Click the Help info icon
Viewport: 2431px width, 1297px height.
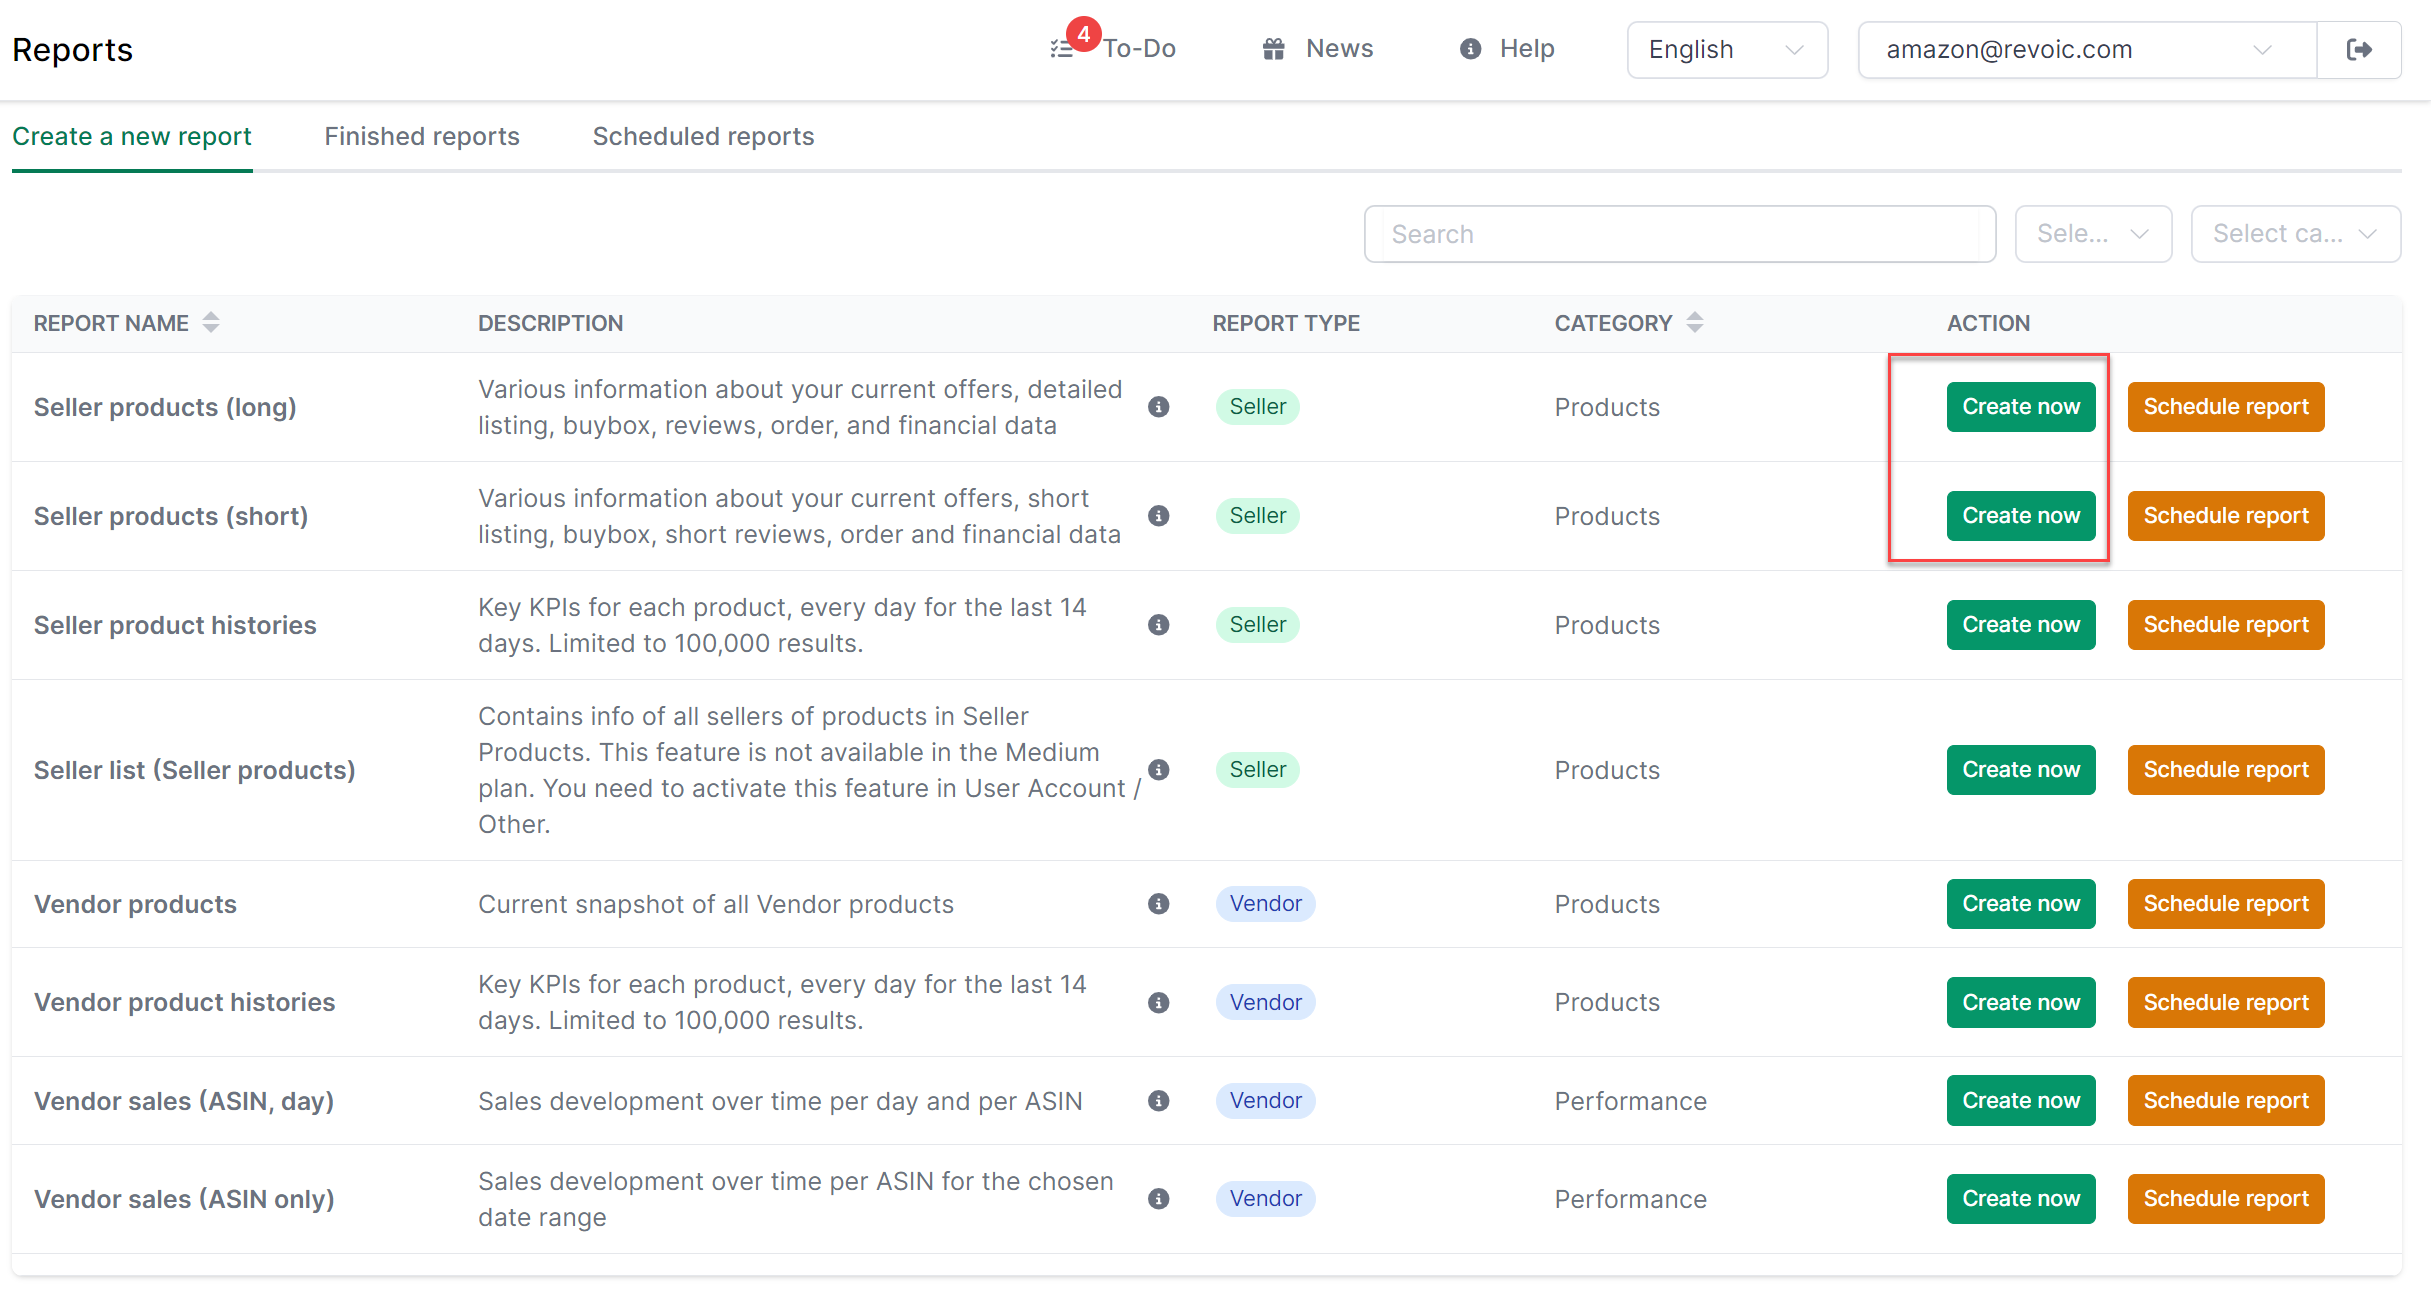(1470, 49)
